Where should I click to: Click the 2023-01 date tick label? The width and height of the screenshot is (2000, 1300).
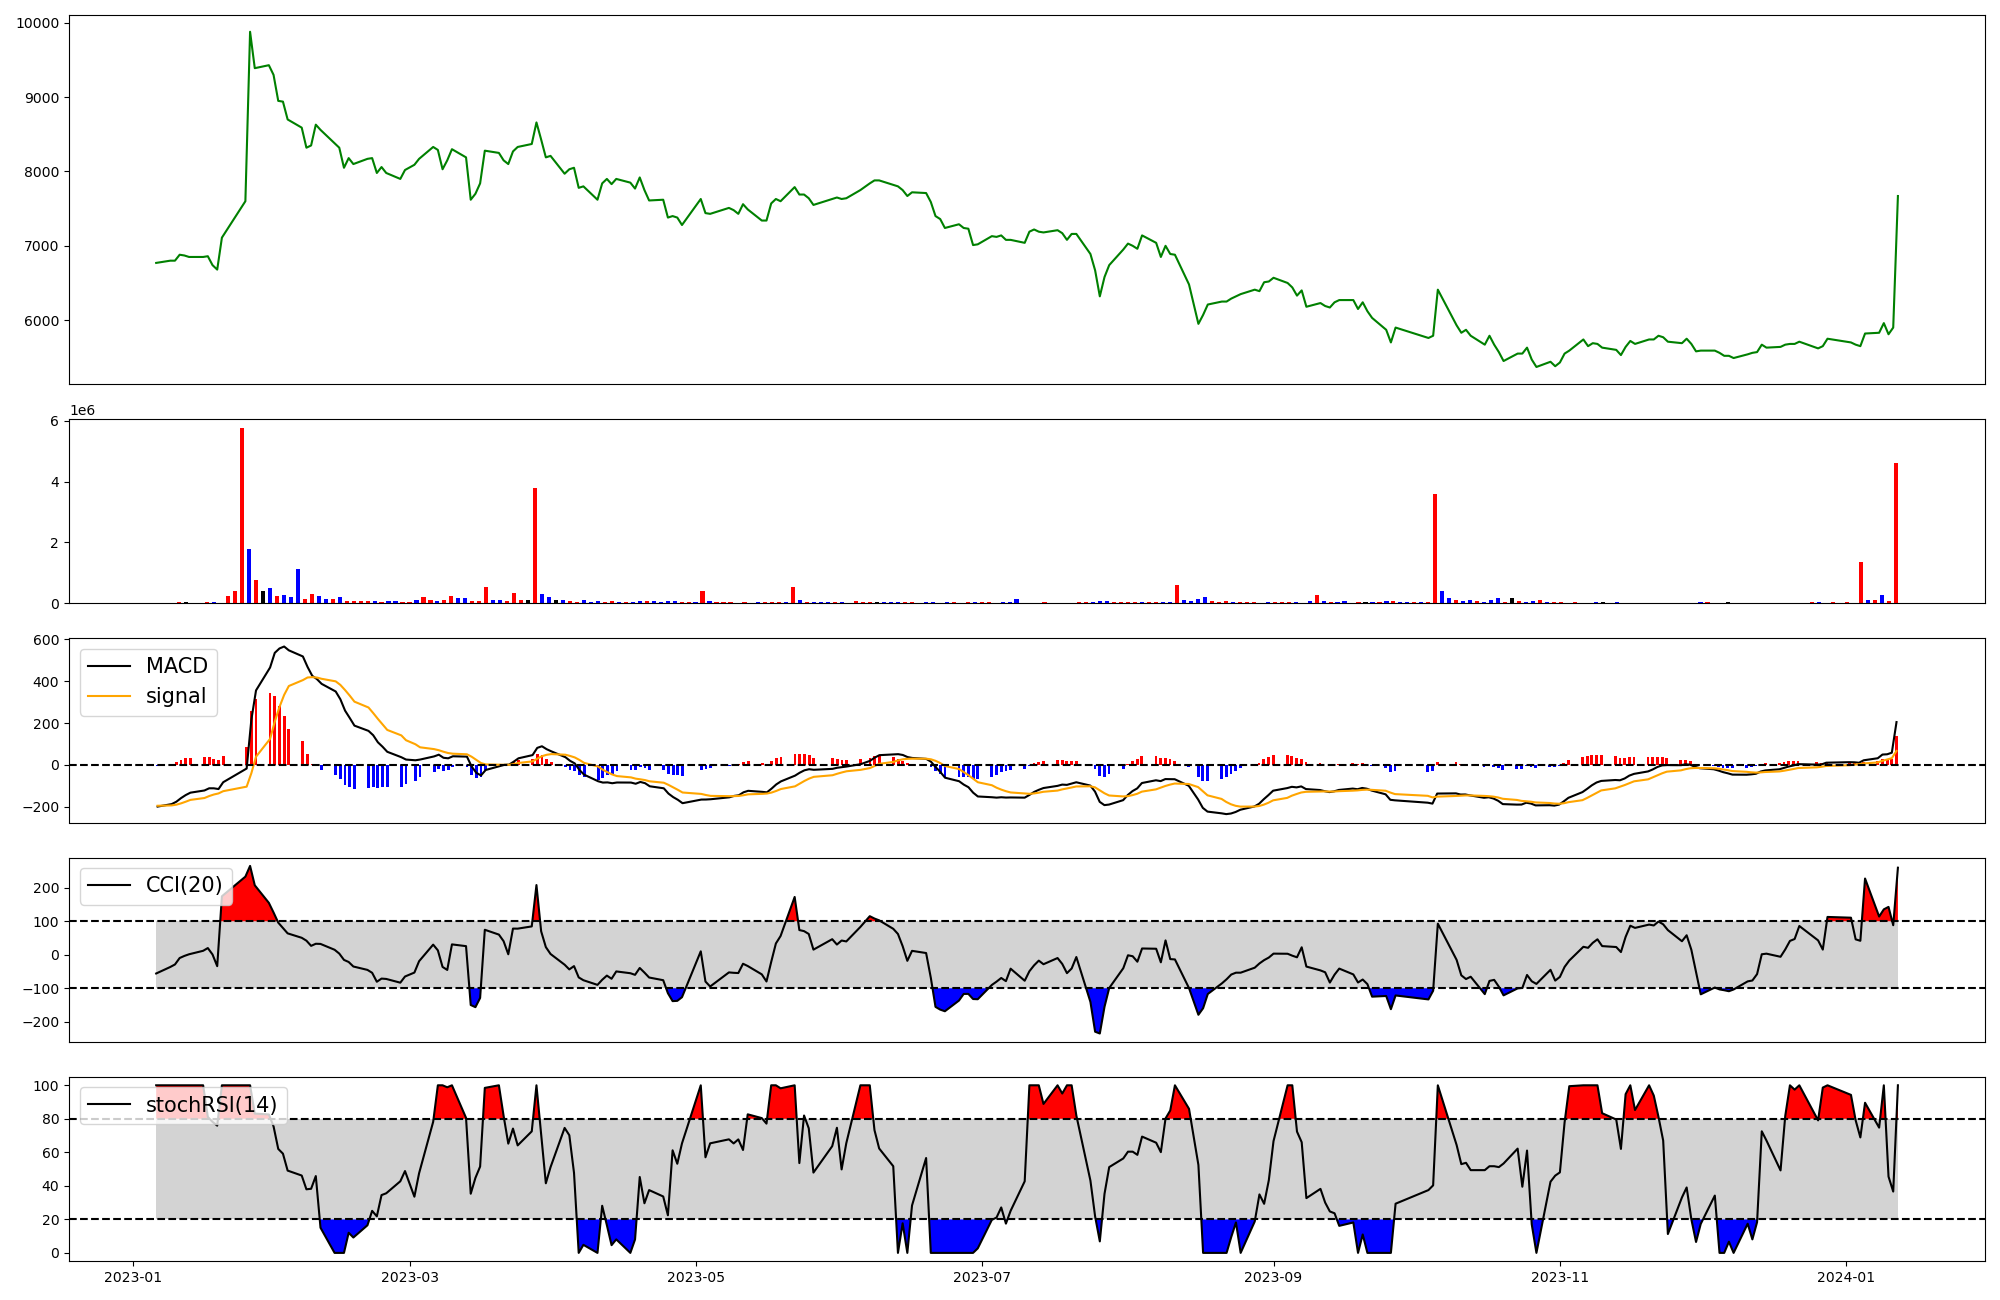(133, 1277)
